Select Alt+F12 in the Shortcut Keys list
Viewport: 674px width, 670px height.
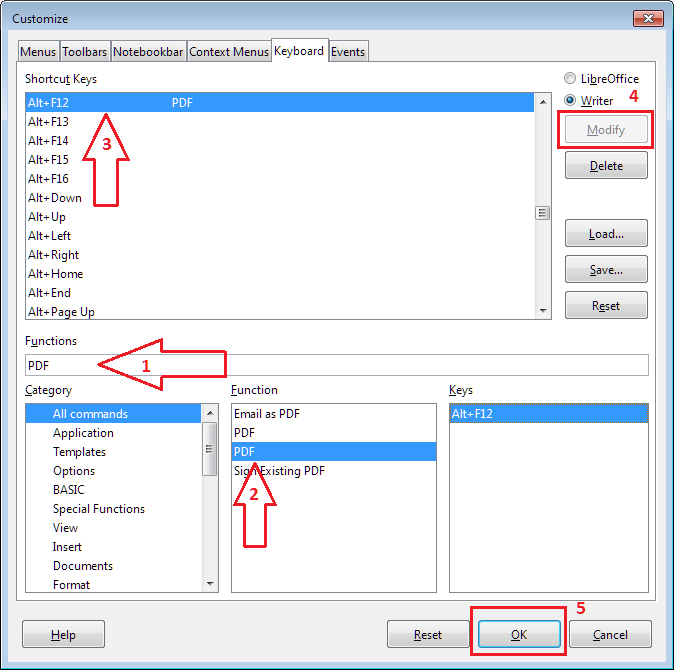pos(48,103)
